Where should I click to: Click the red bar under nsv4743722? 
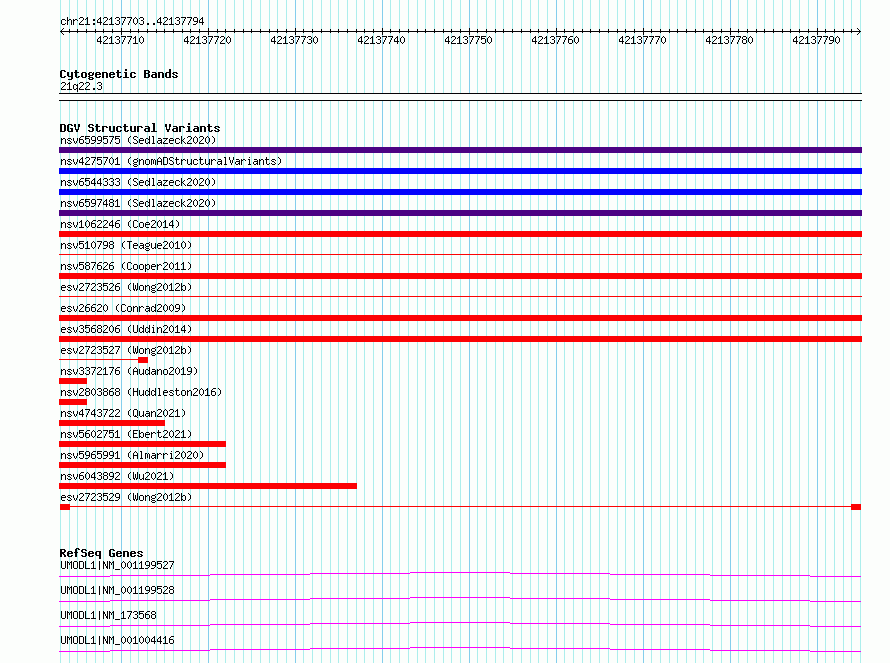point(112,423)
